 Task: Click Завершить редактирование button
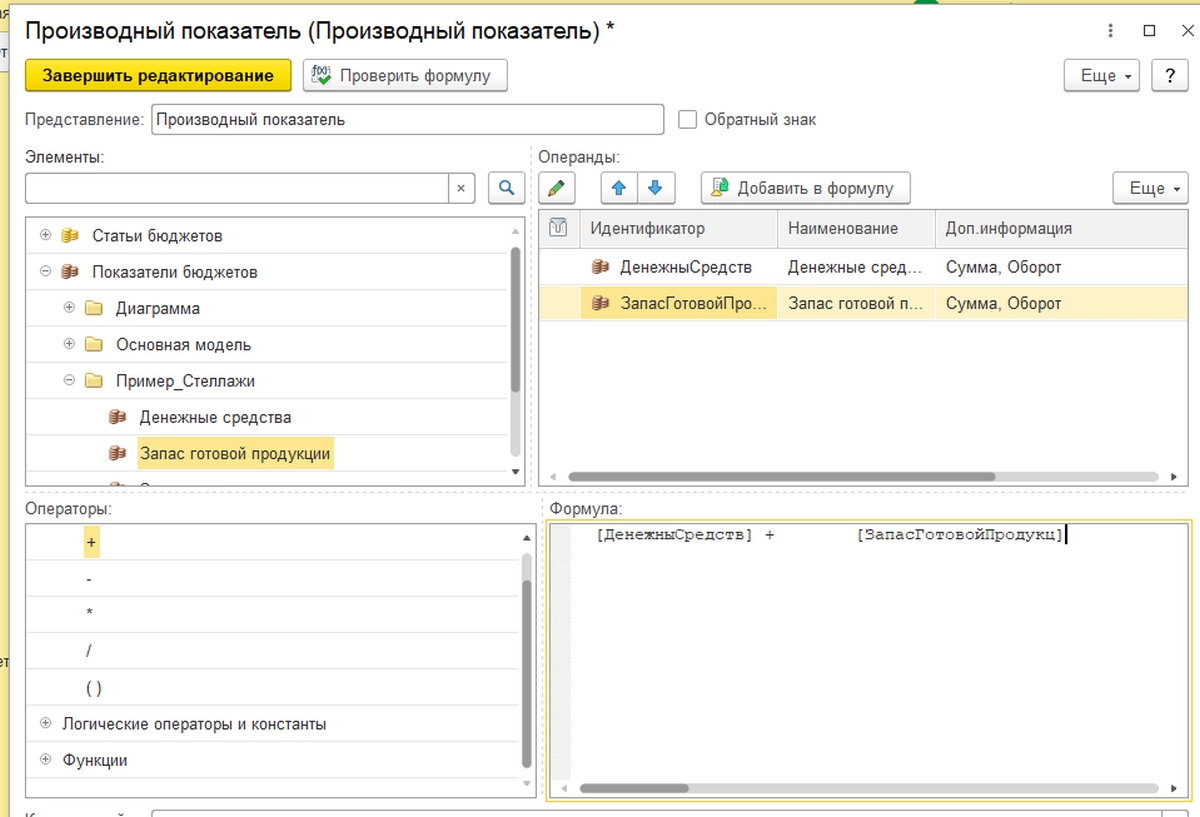click(158, 76)
